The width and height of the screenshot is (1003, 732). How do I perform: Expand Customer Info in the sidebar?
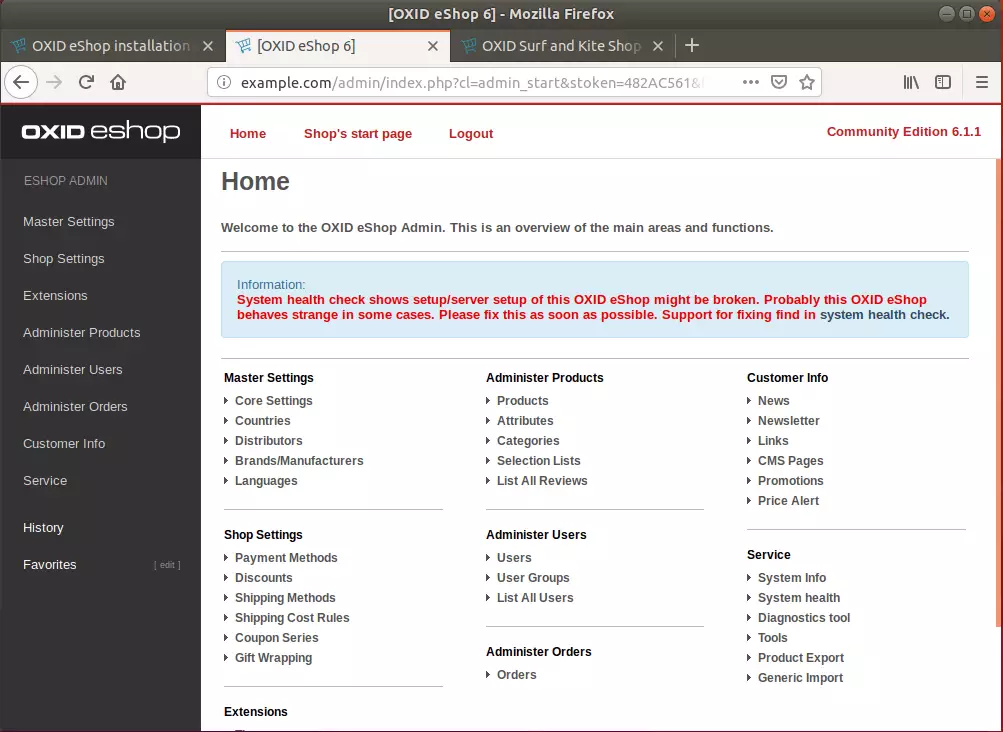[64, 444]
